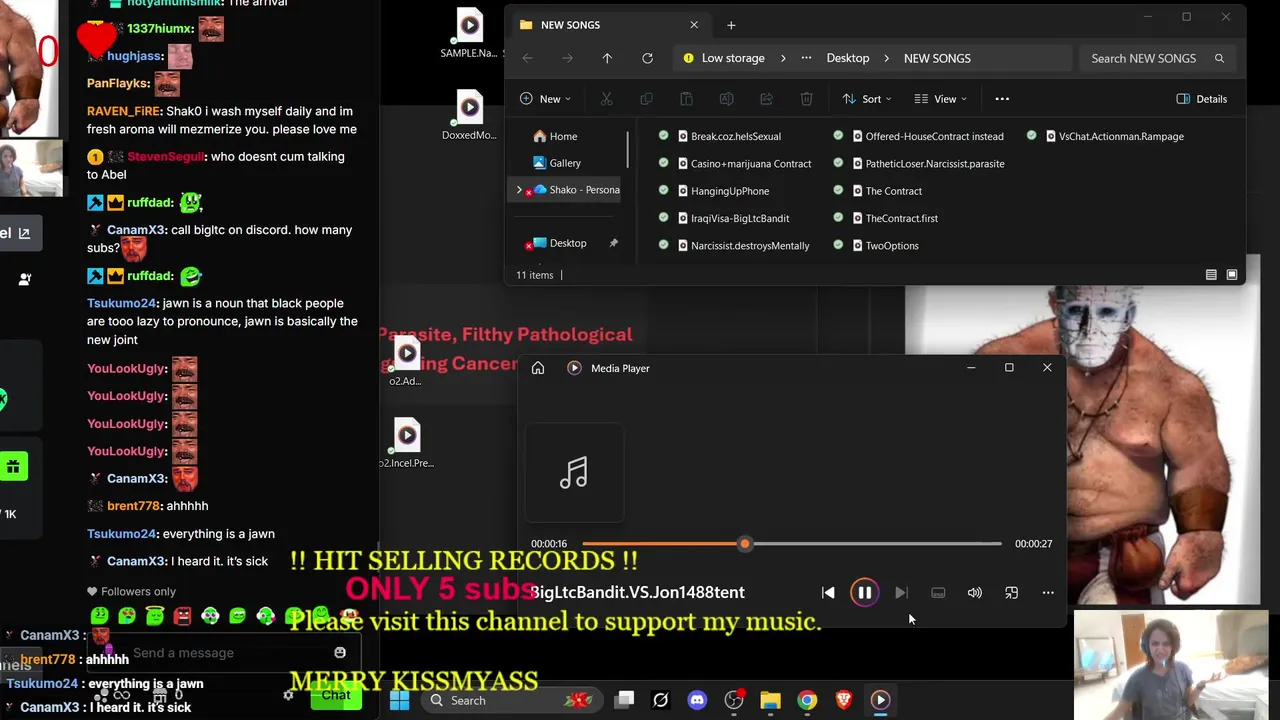This screenshot has height=720, width=1280.
Task: Open the Sort dropdown in File Explorer
Action: (866, 99)
